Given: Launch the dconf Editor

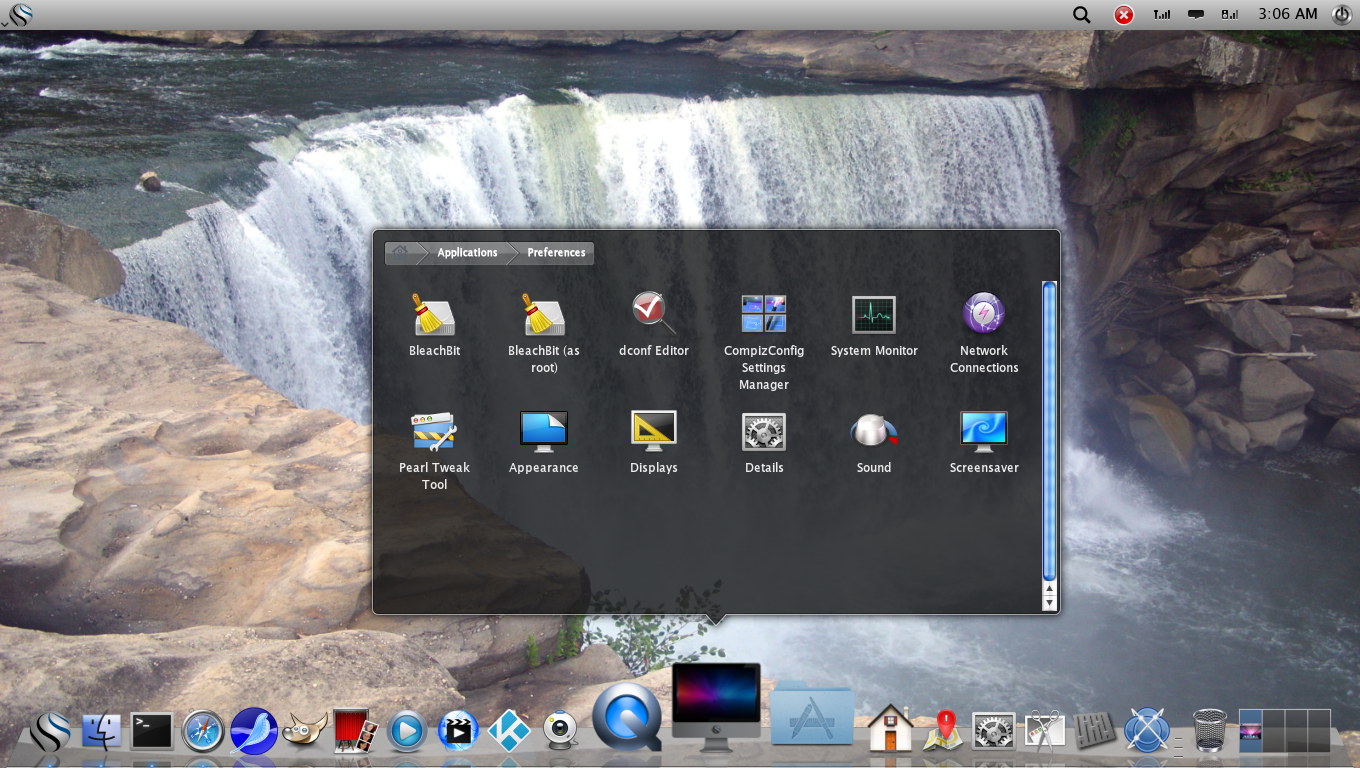Looking at the screenshot, I should point(654,313).
